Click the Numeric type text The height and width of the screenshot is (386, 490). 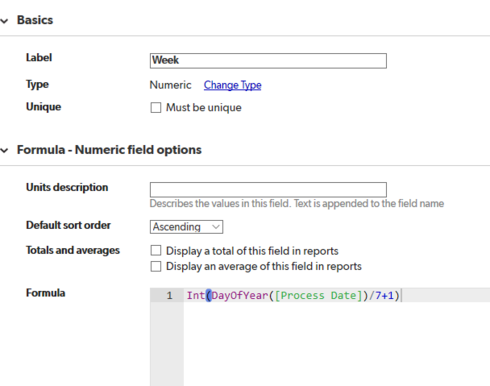tap(170, 85)
